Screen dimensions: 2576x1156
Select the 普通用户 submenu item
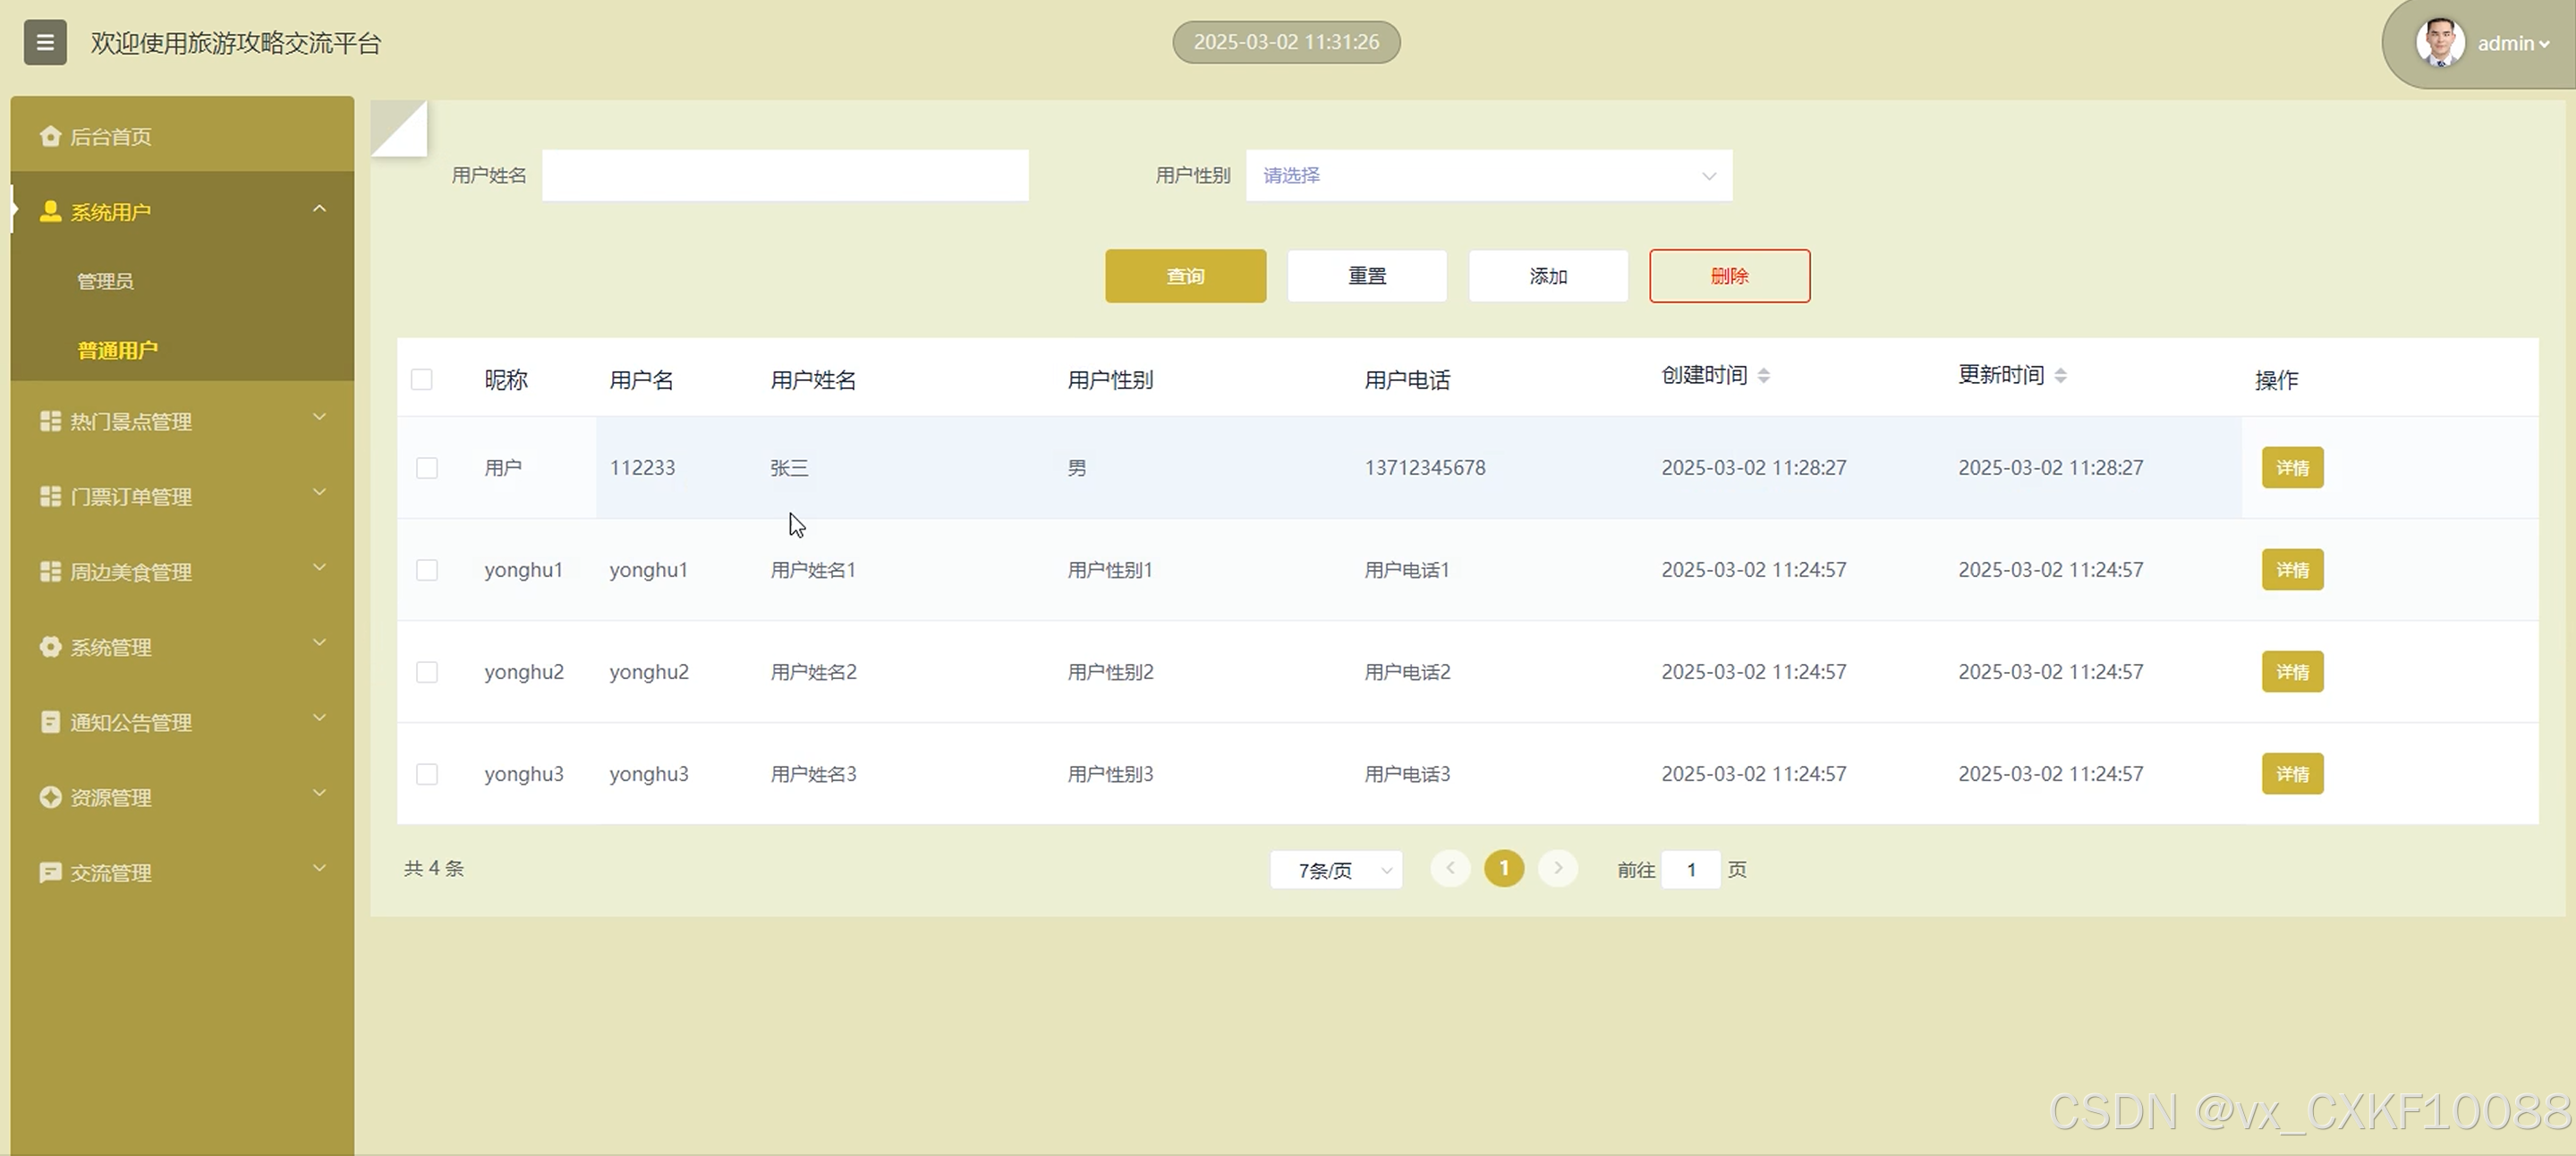pos(118,350)
